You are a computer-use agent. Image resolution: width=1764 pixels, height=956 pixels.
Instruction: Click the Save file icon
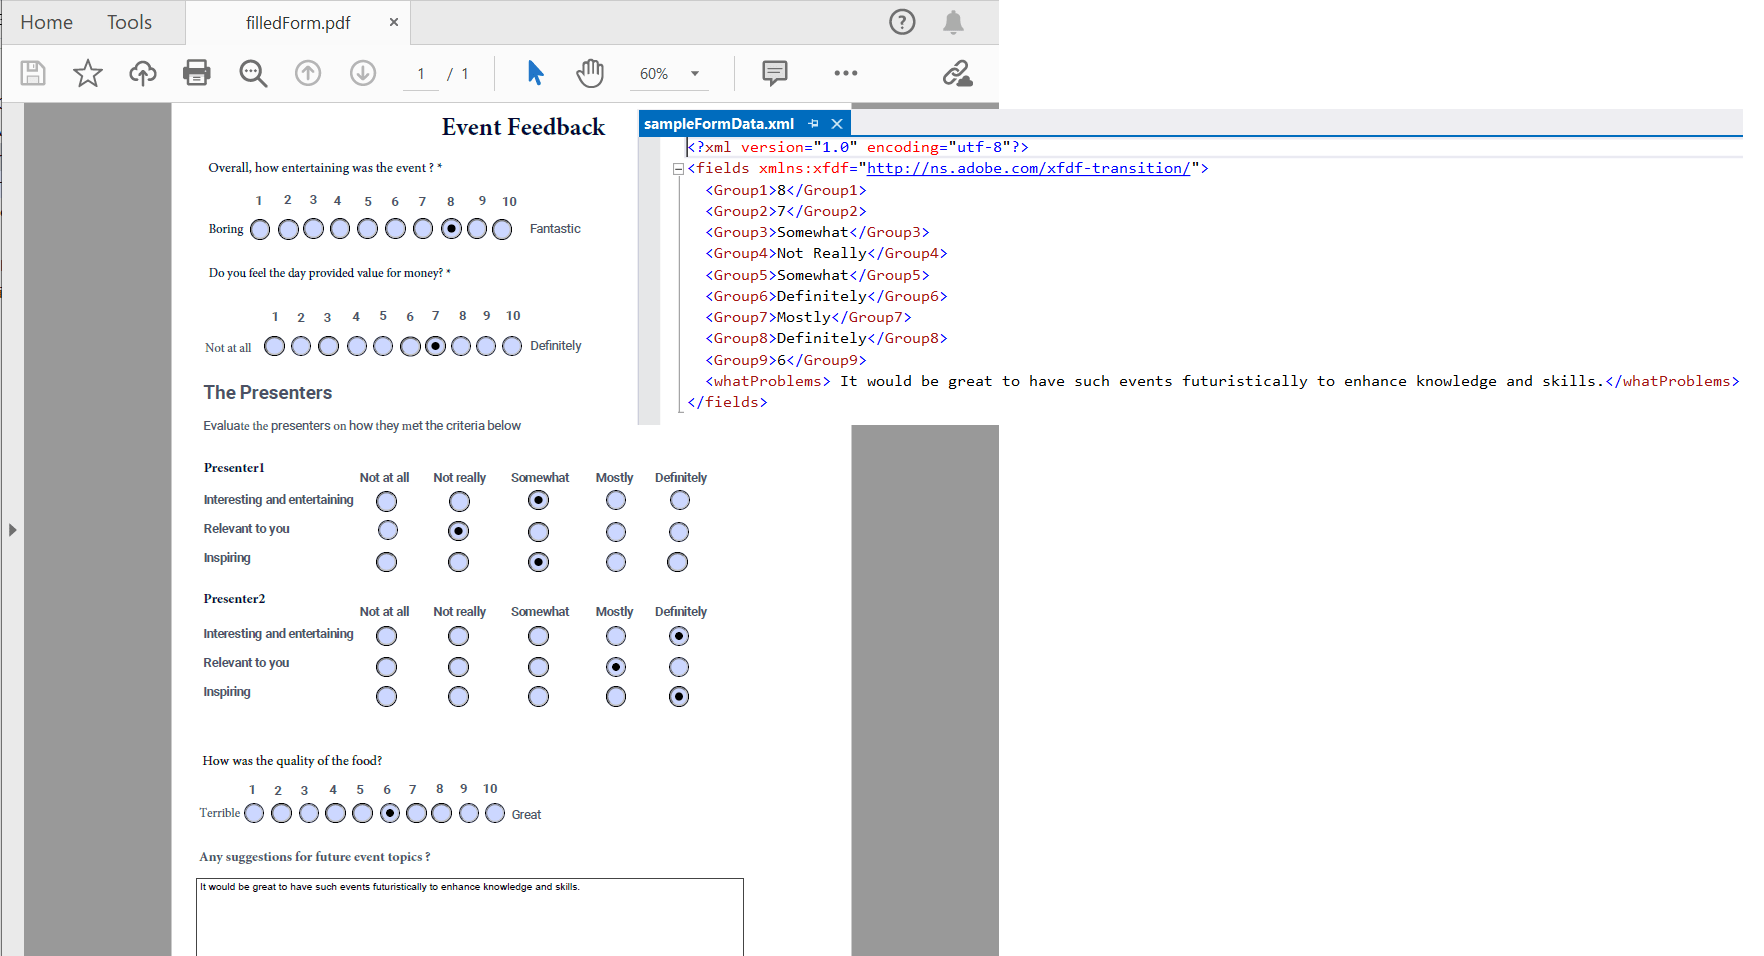click(x=33, y=73)
